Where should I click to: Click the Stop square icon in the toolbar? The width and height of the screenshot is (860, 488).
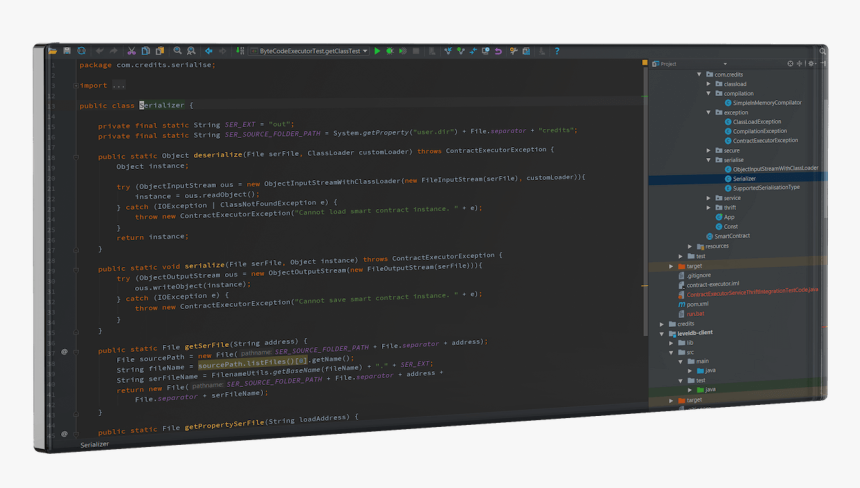point(416,51)
